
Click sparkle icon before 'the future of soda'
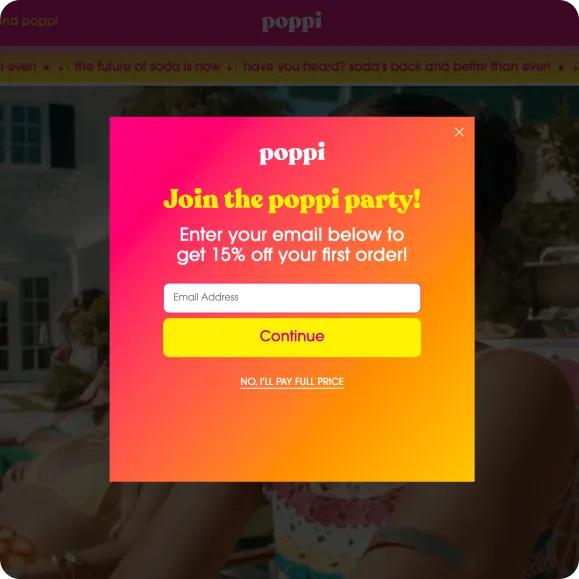(x=63, y=67)
